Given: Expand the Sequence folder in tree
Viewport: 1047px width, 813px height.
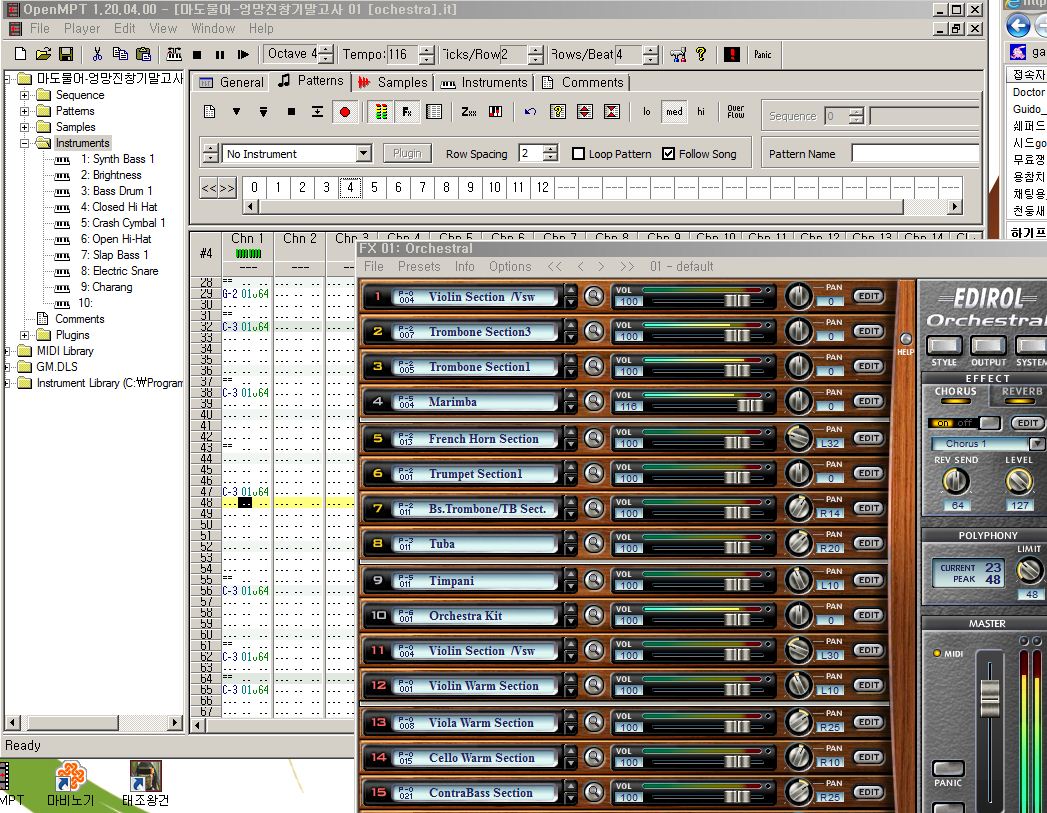Looking at the screenshot, I should point(25,95).
